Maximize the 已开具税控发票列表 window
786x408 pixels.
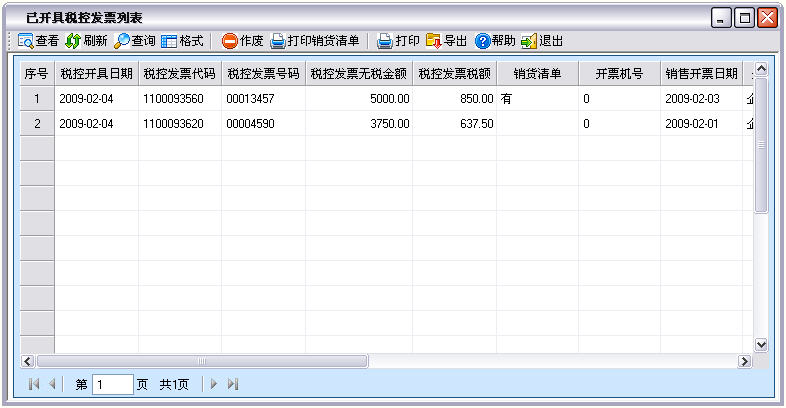tap(744, 18)
